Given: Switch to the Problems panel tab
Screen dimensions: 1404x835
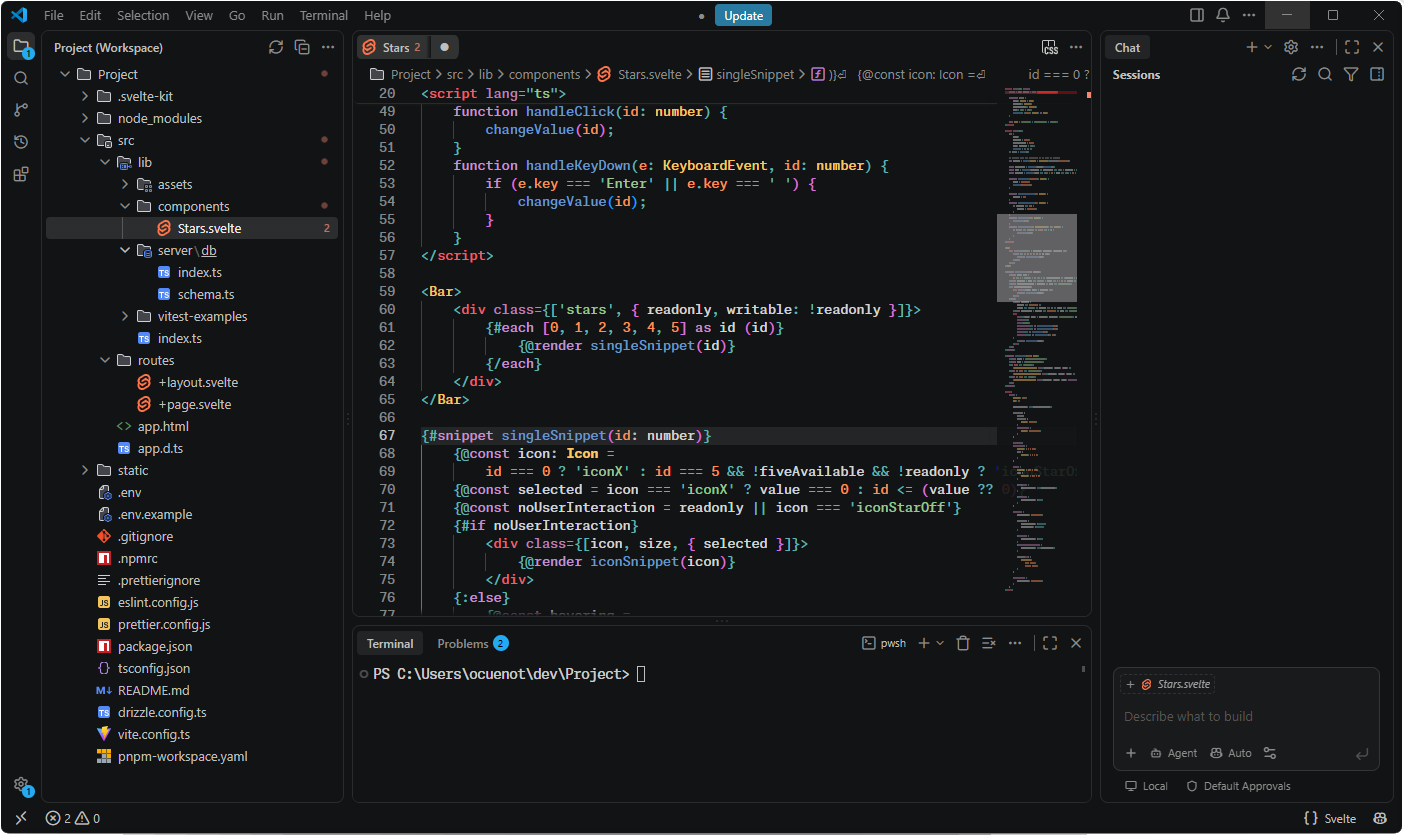Looking at the screenshot, I should point(472,643).
